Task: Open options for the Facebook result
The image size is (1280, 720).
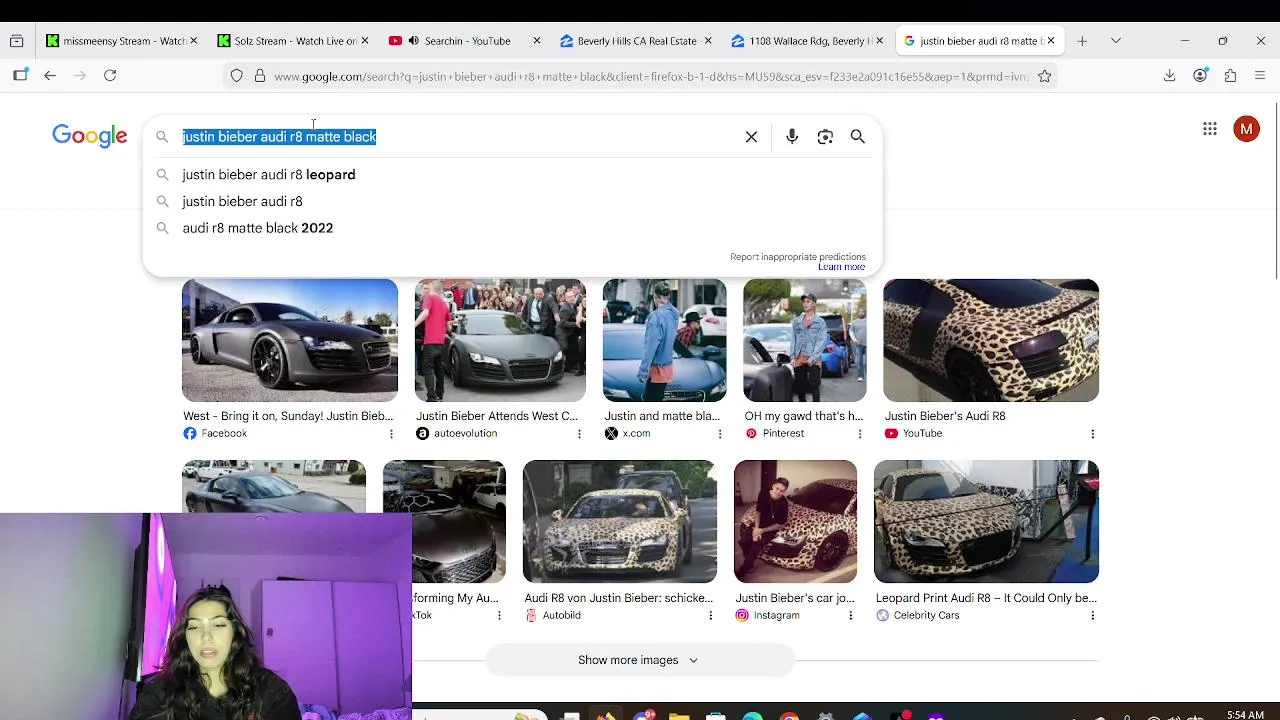Action: coord(391,434)
